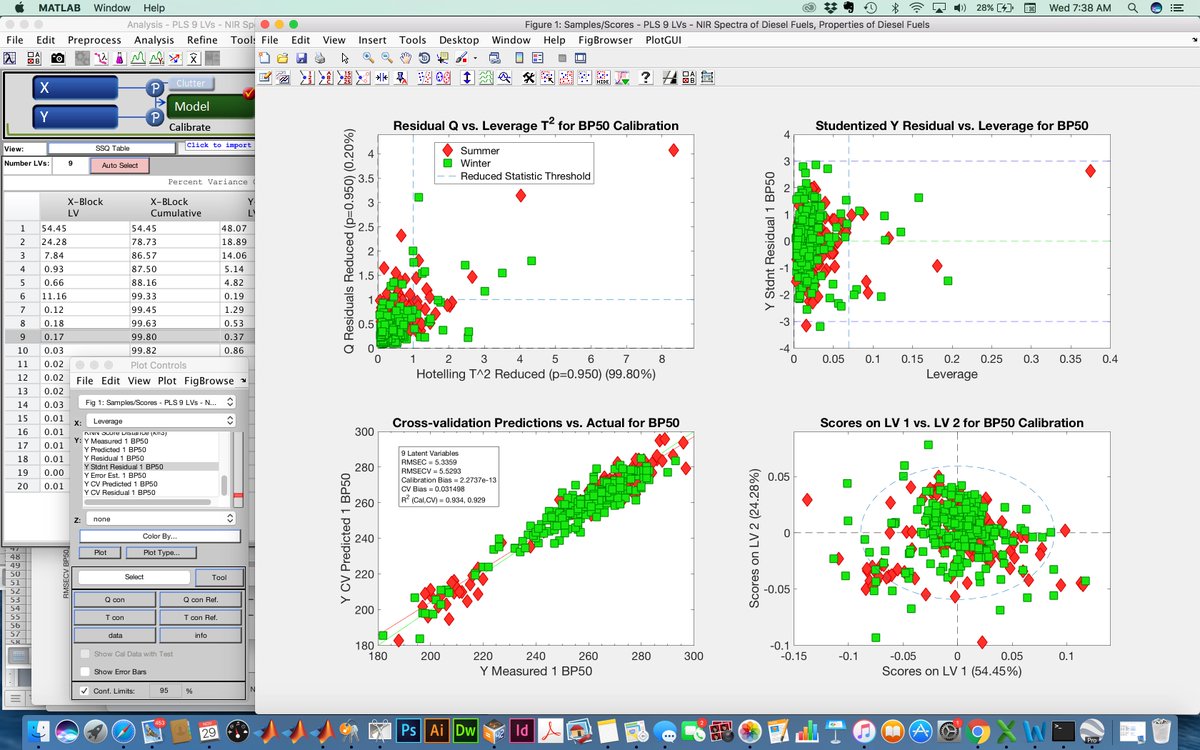The width and height of the screenshot is (1200, 750).
Task: Open the Preprocess menu
Action: tap(94, 40)
